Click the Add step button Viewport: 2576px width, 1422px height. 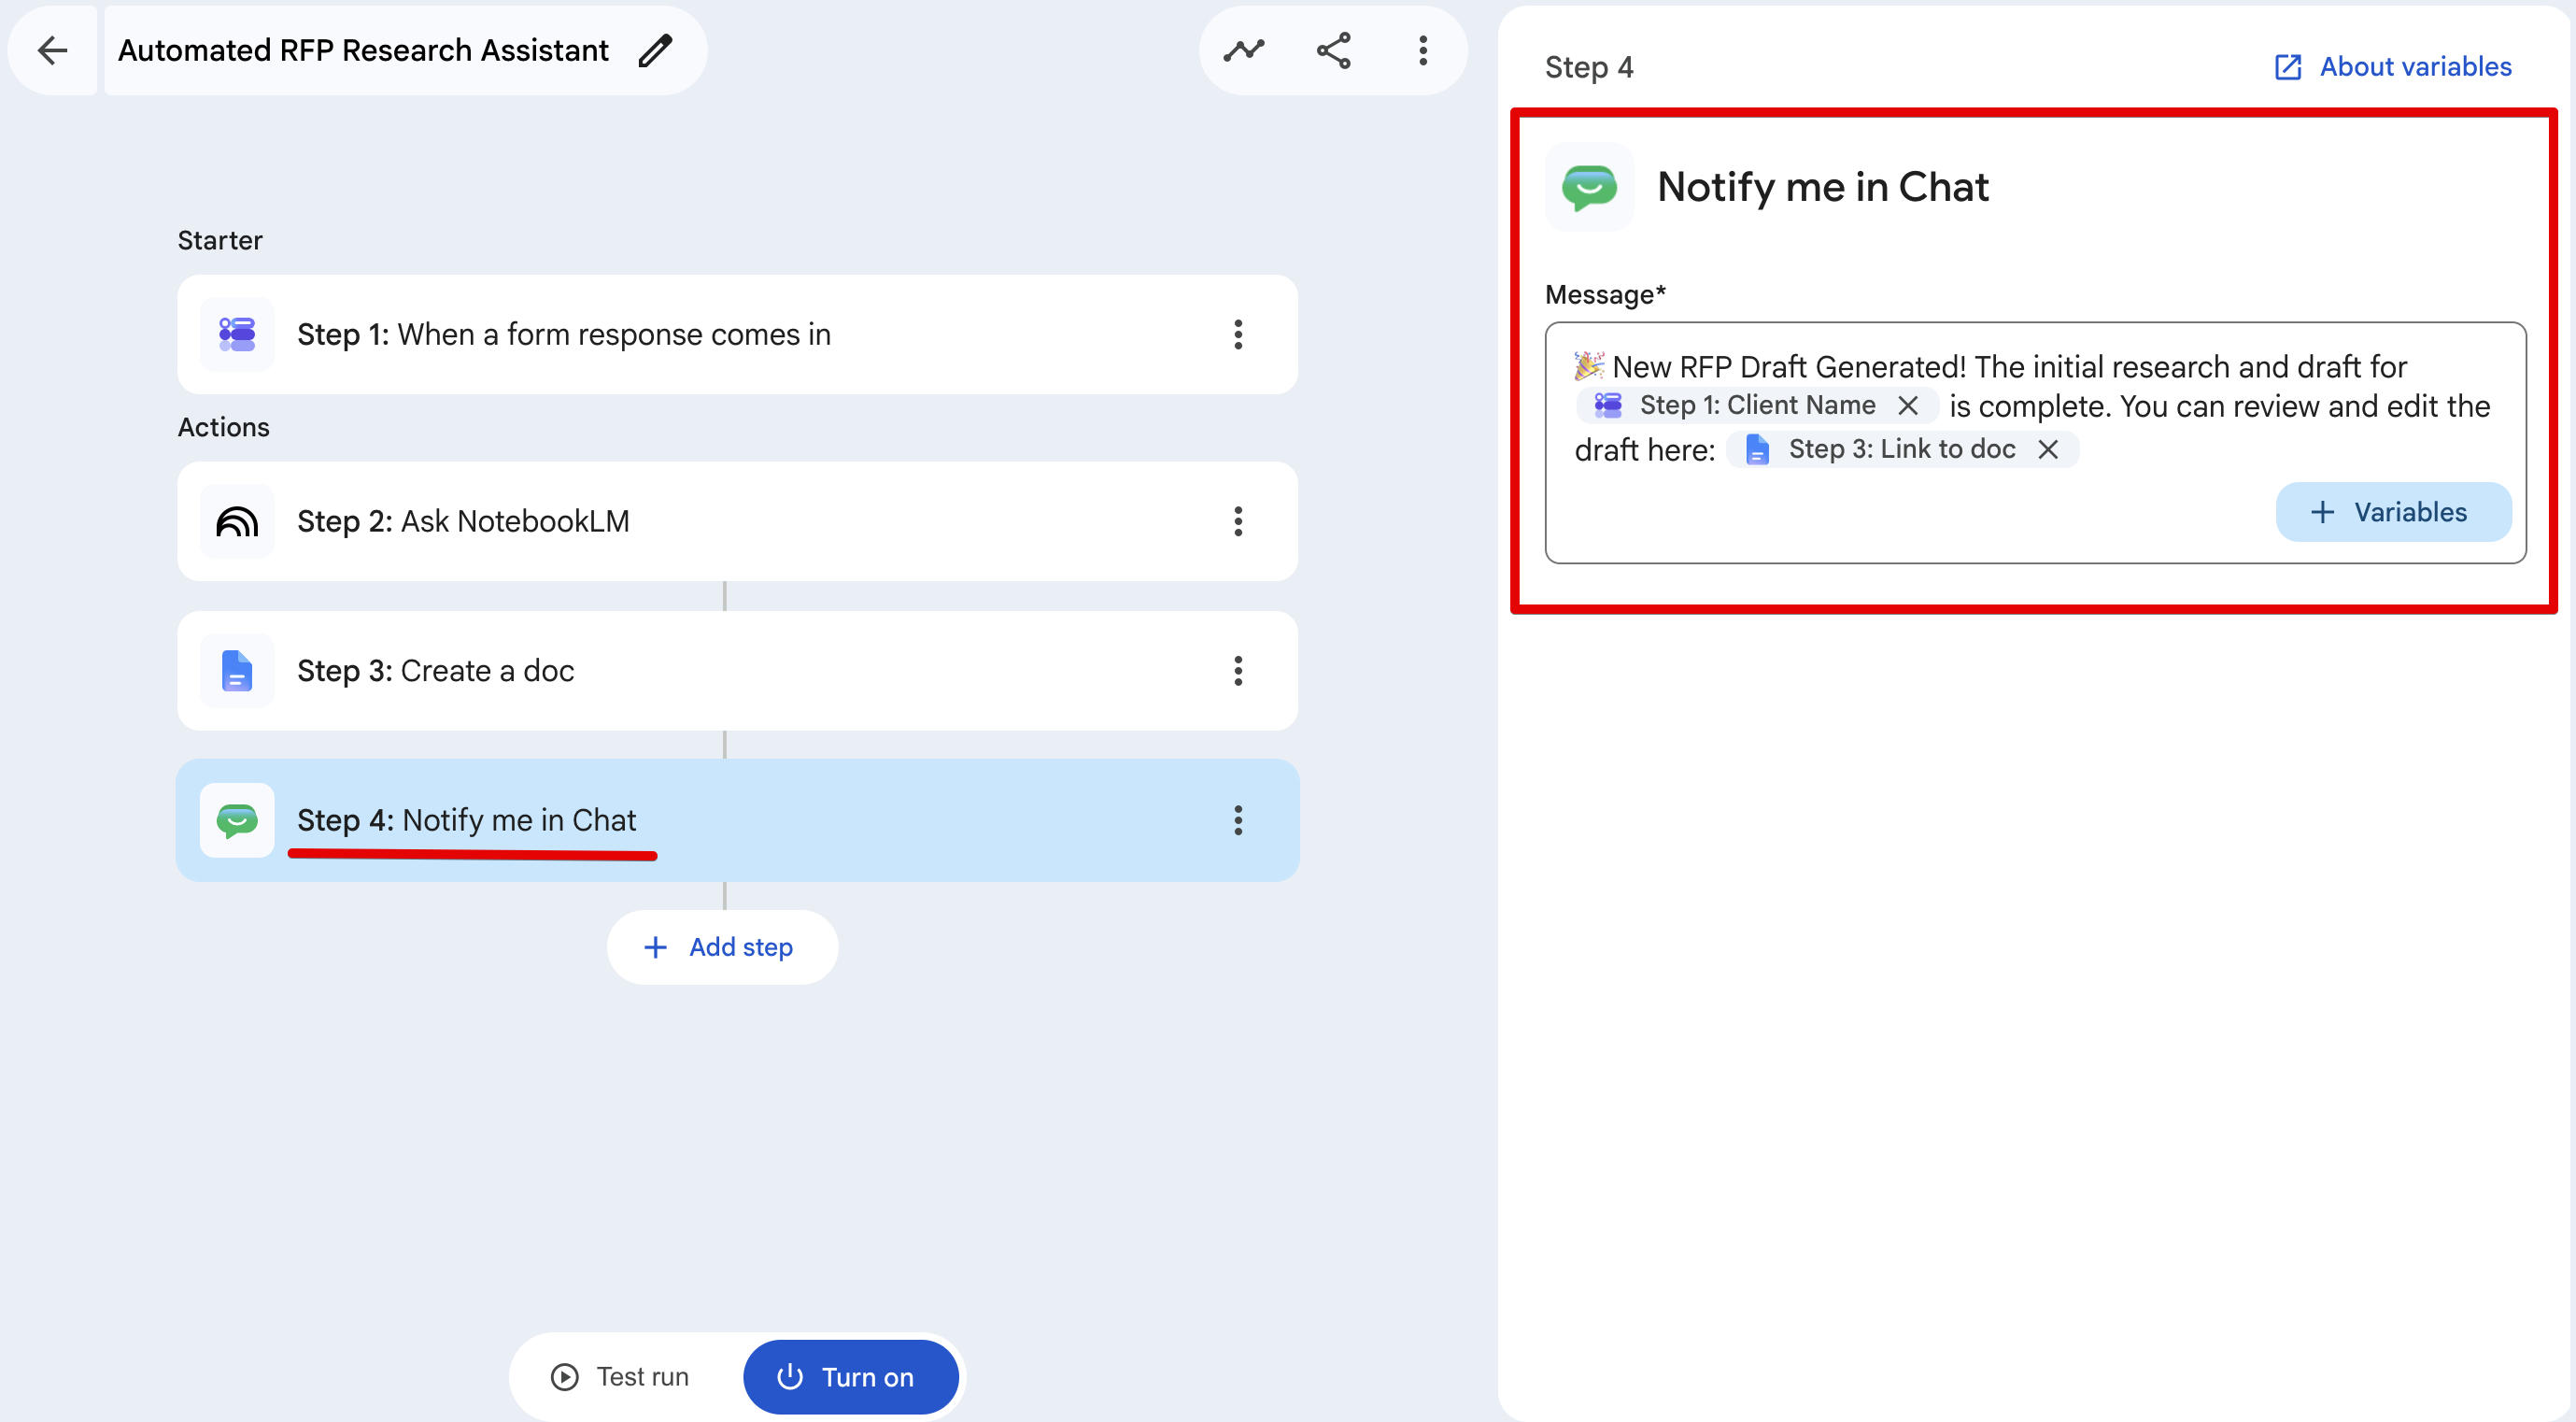point(722,947)
